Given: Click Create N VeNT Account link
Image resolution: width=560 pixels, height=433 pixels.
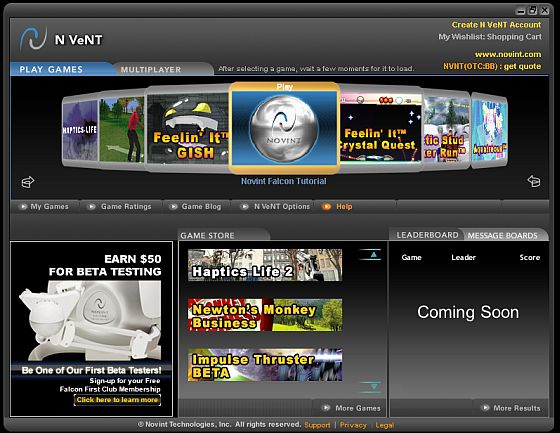Looking at the screenshot, I should tap(496, 25).
